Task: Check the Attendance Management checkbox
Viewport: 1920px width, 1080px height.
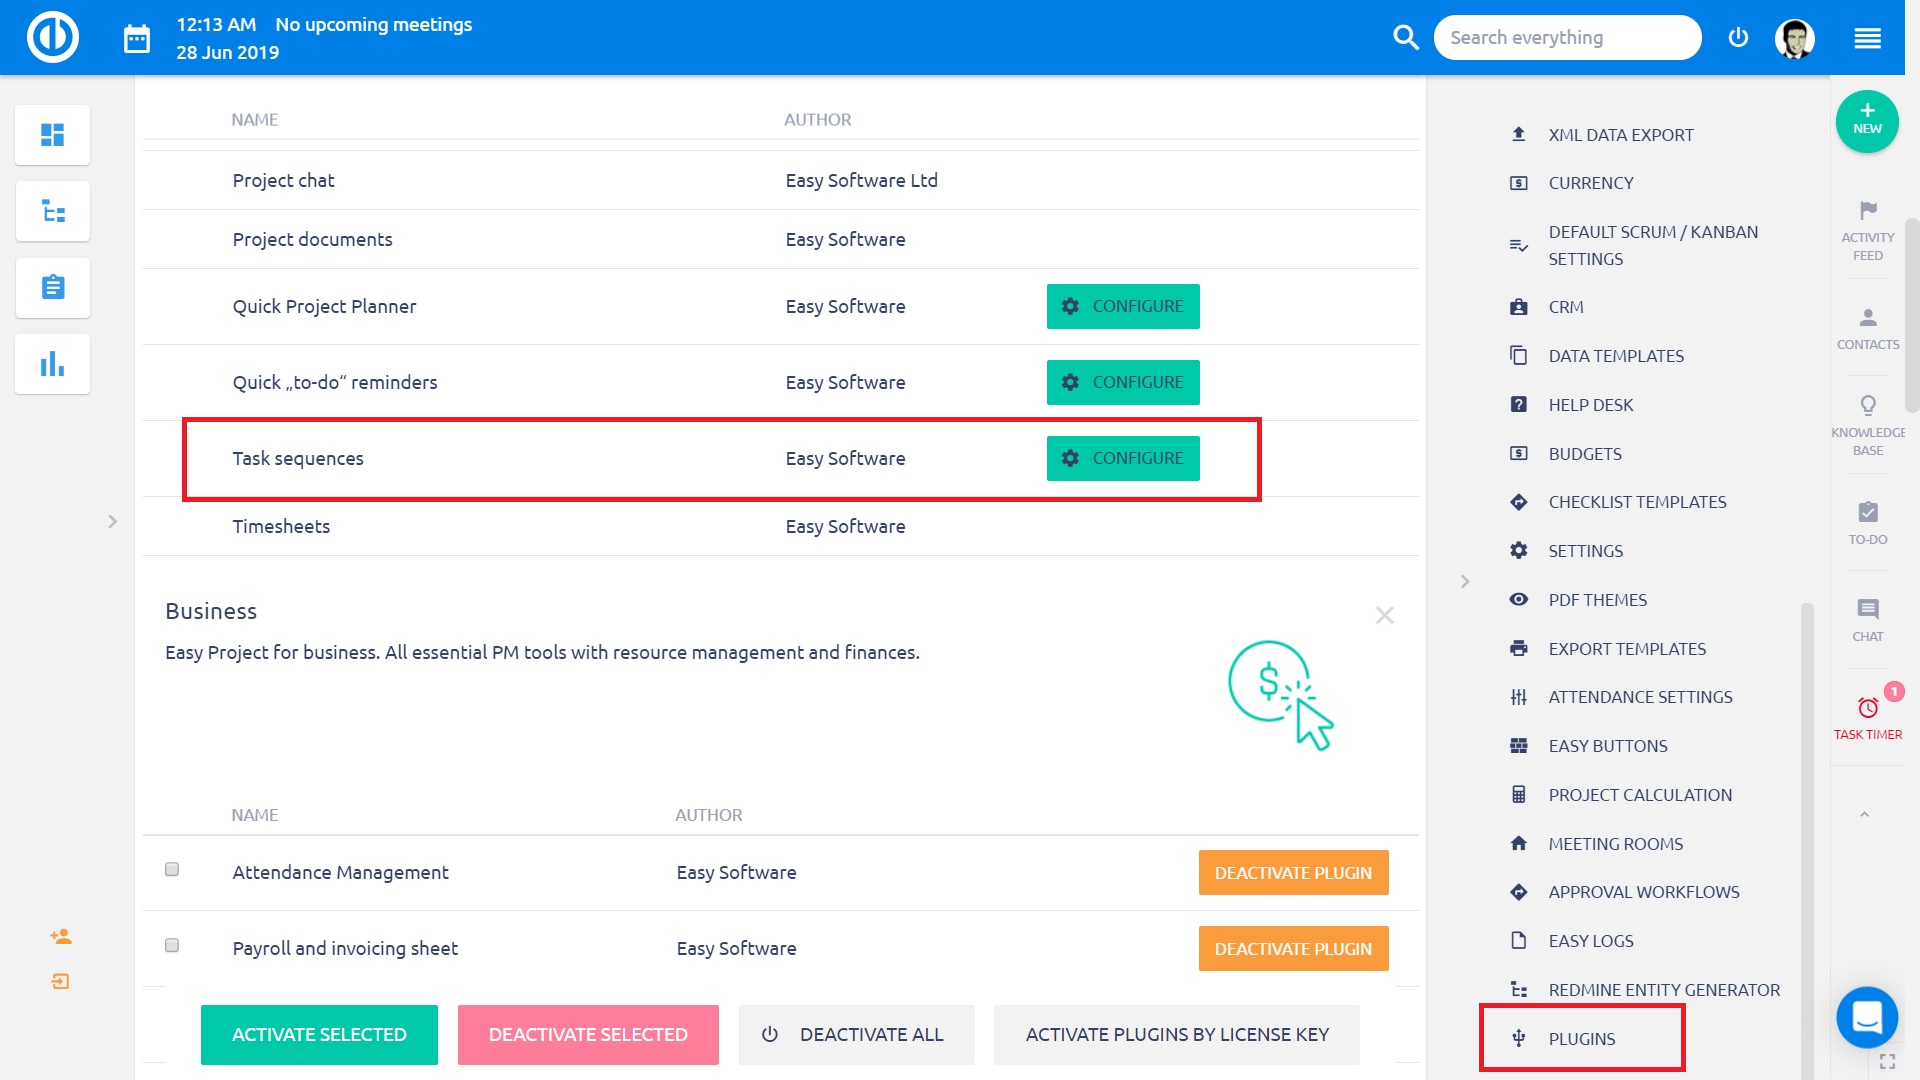Action: click(x=171, y=869)
